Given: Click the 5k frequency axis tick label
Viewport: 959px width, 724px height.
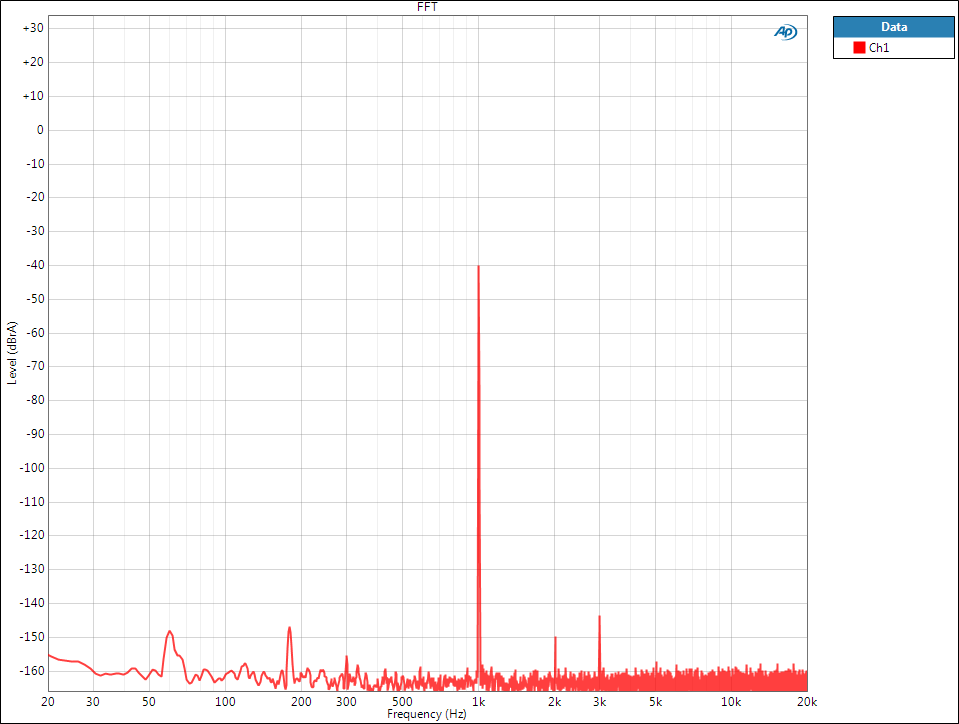Looking at the screenshot, I should [x=656, y=701].
